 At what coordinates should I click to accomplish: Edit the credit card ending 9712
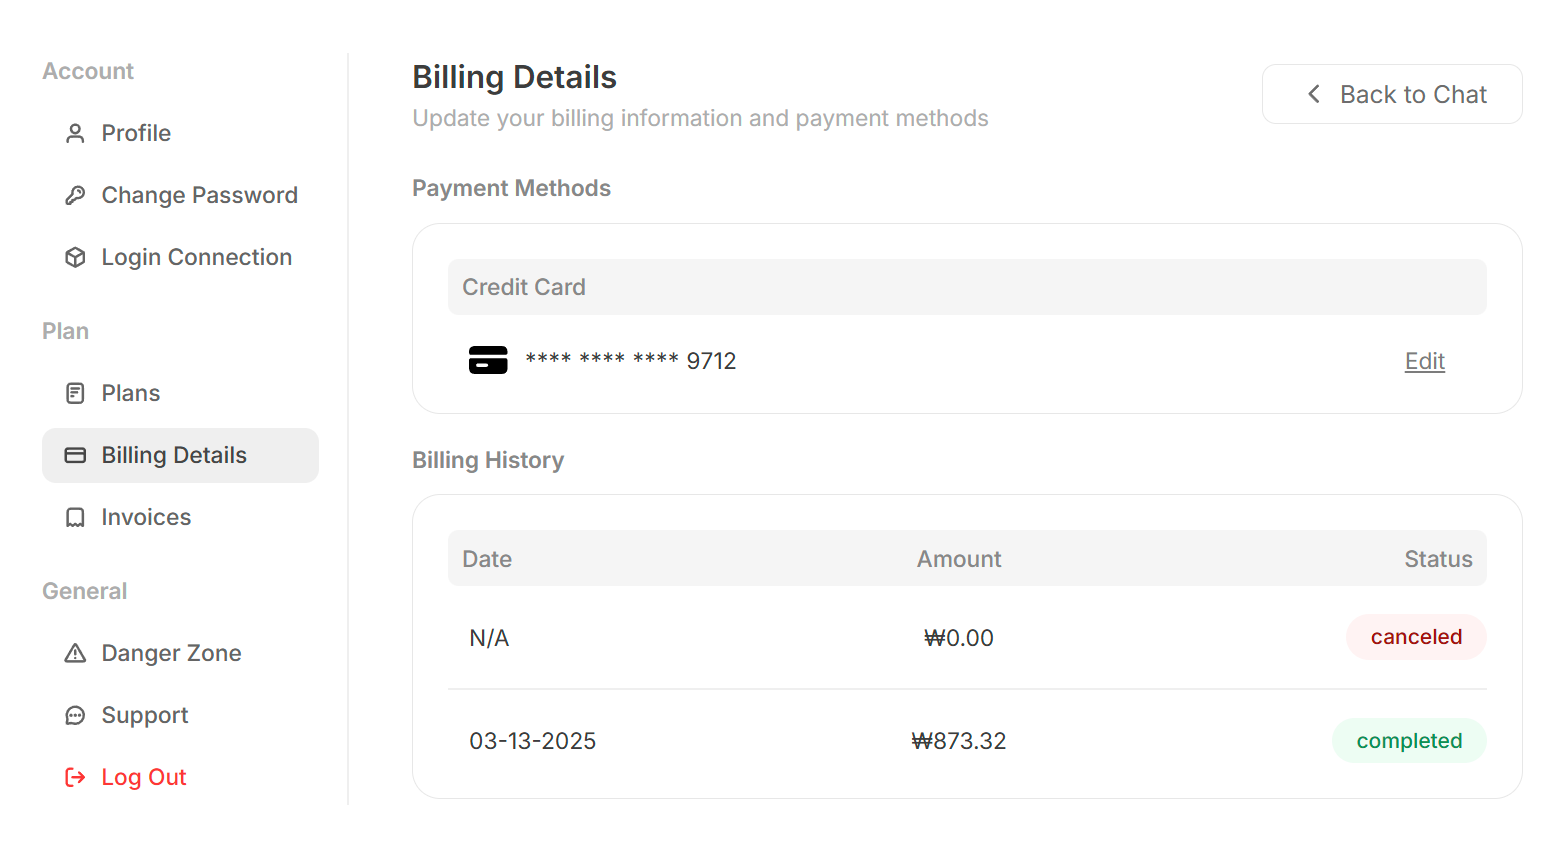click(1424, 361)
